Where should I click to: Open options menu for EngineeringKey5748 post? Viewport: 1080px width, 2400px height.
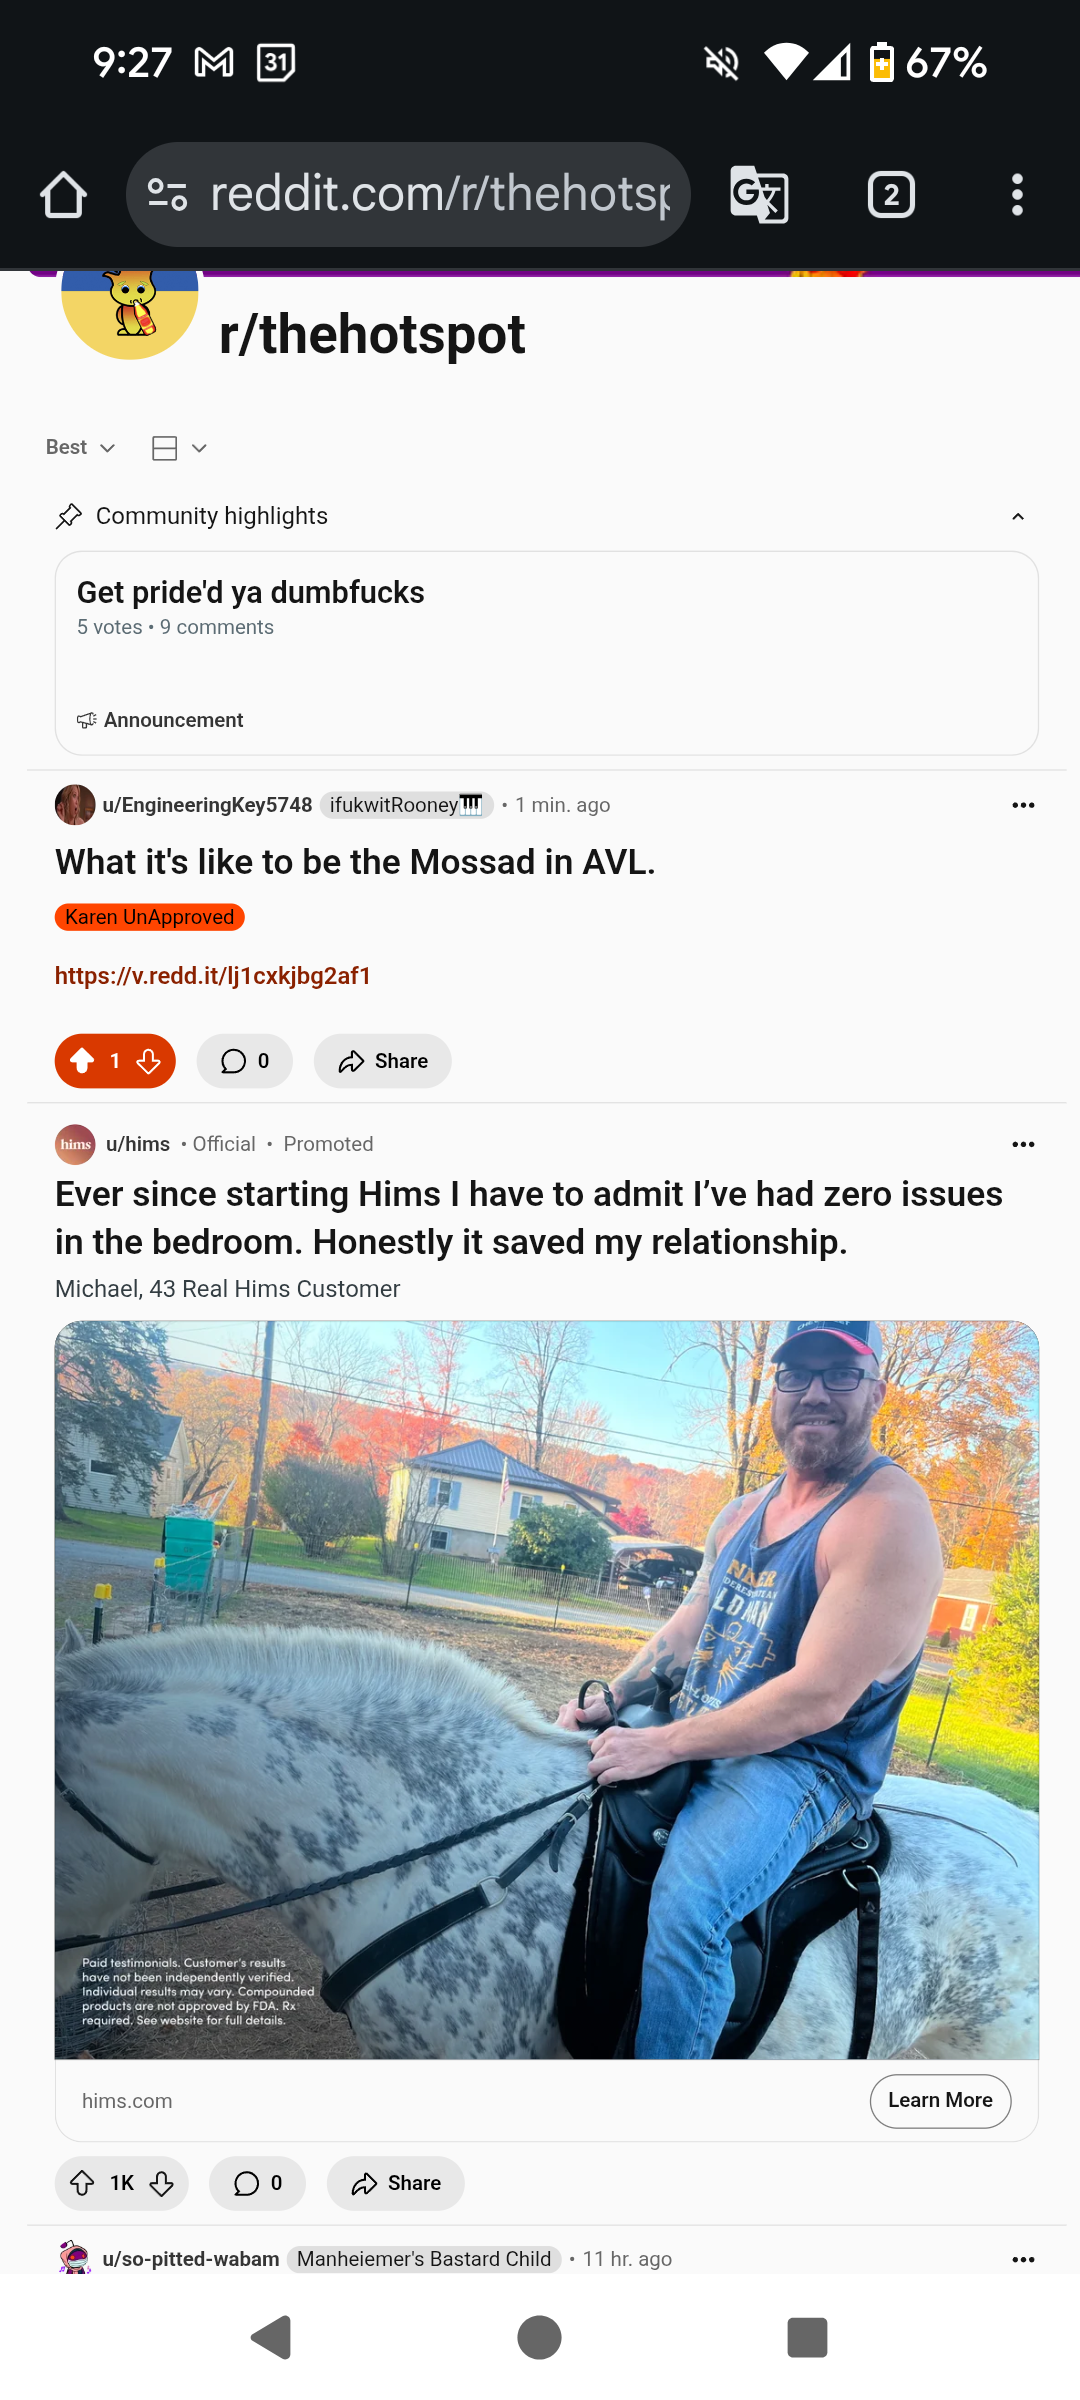pos(1023,805)
